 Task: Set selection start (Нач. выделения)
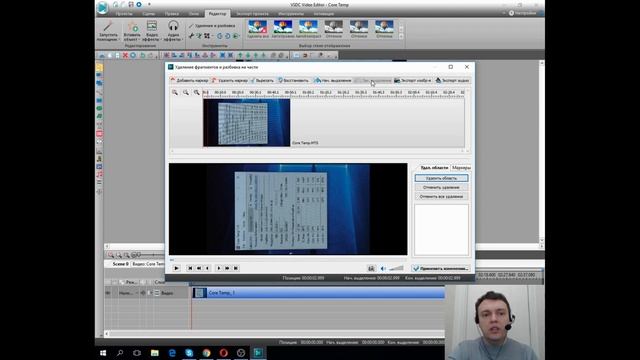click(x=333, y=80)
